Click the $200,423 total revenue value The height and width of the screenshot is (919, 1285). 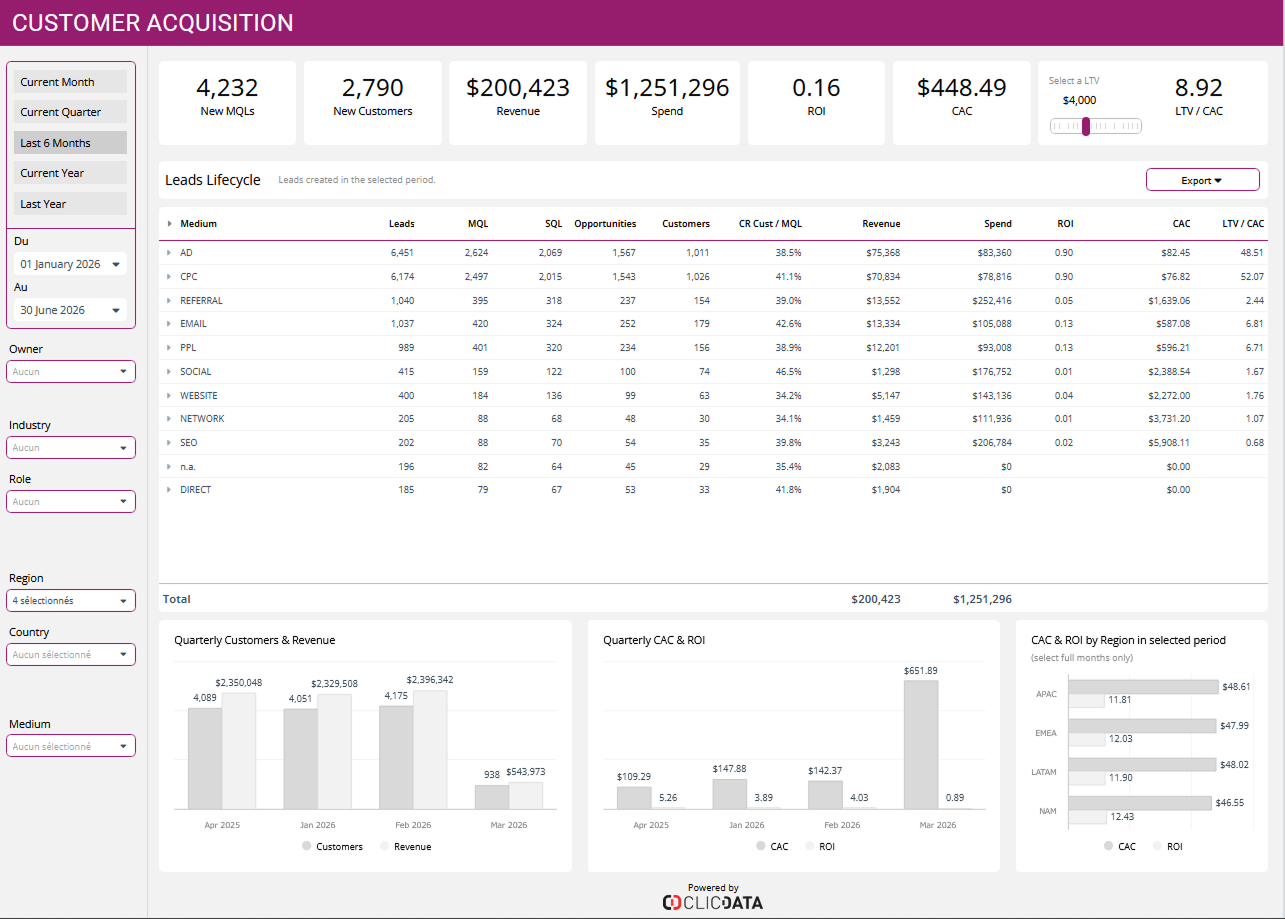pos(876,599)
